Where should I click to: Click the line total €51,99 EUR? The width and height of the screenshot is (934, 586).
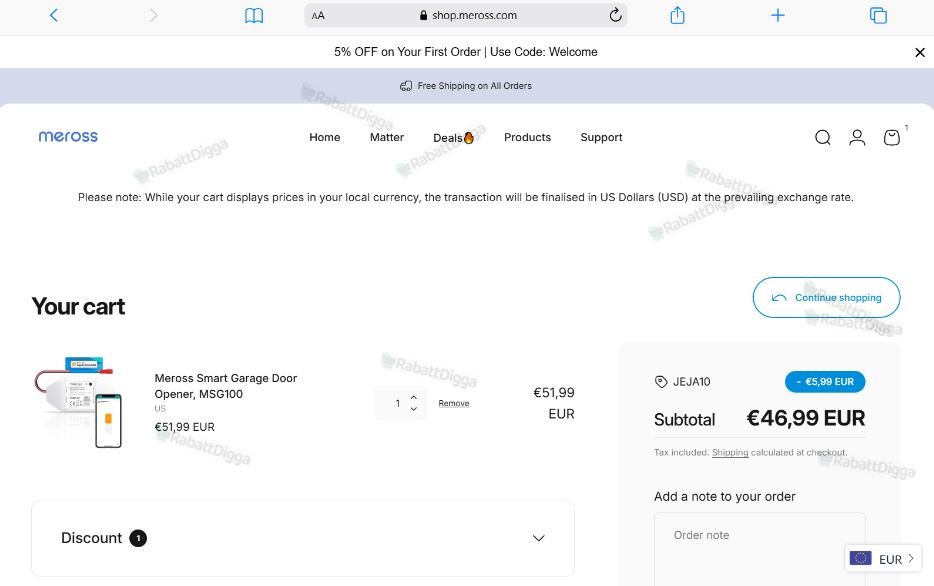point(553,403)
